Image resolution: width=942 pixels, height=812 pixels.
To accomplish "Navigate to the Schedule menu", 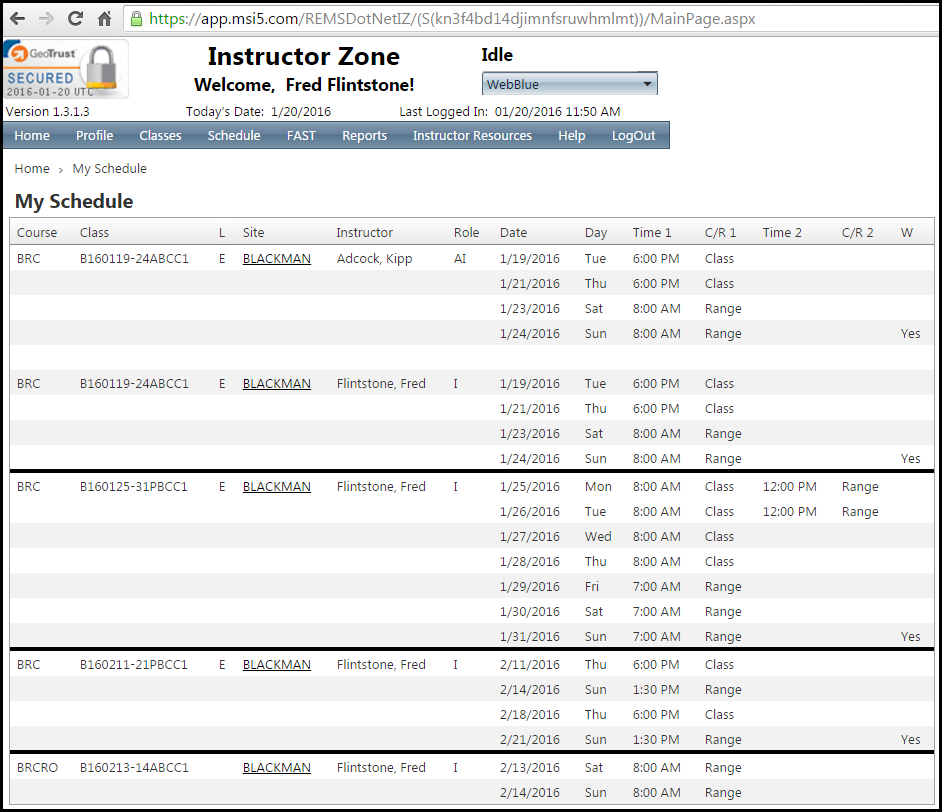I will (233, 135).
